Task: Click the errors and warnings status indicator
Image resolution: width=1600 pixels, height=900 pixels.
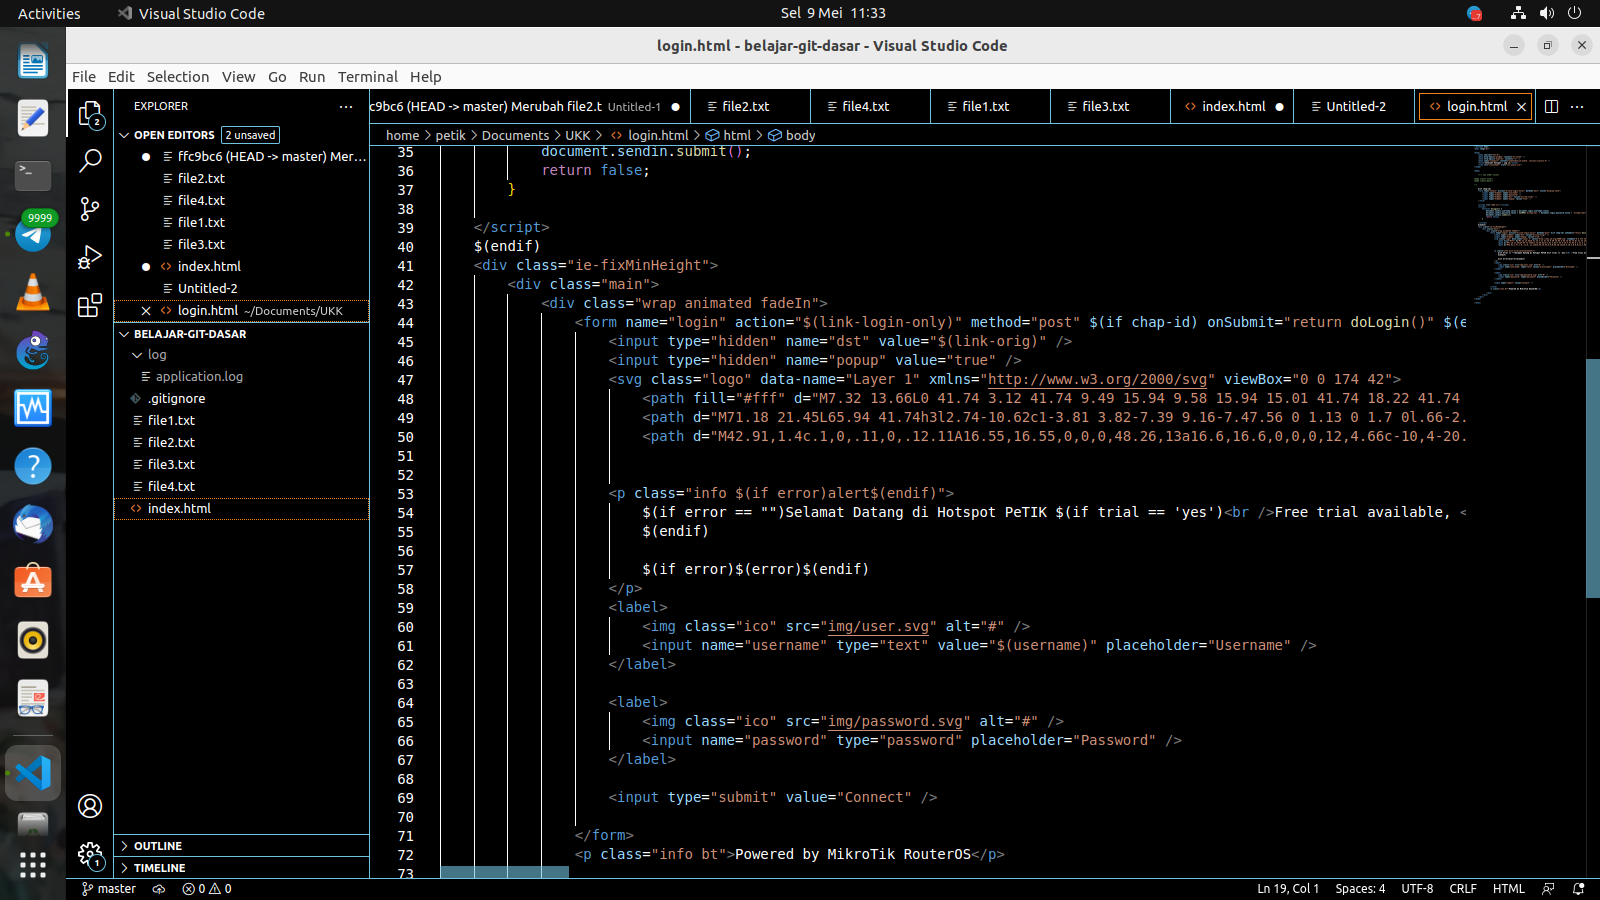Action: pos(207,889)
